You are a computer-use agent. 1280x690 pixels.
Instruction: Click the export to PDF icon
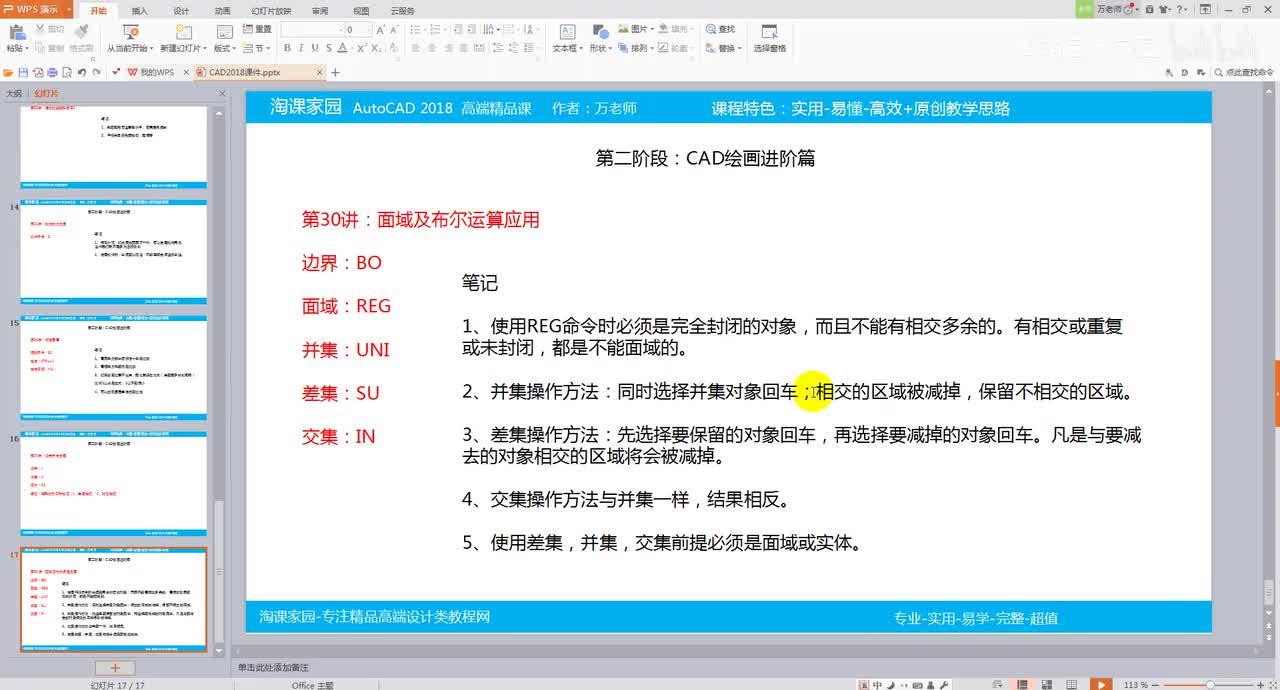[38, 72]
